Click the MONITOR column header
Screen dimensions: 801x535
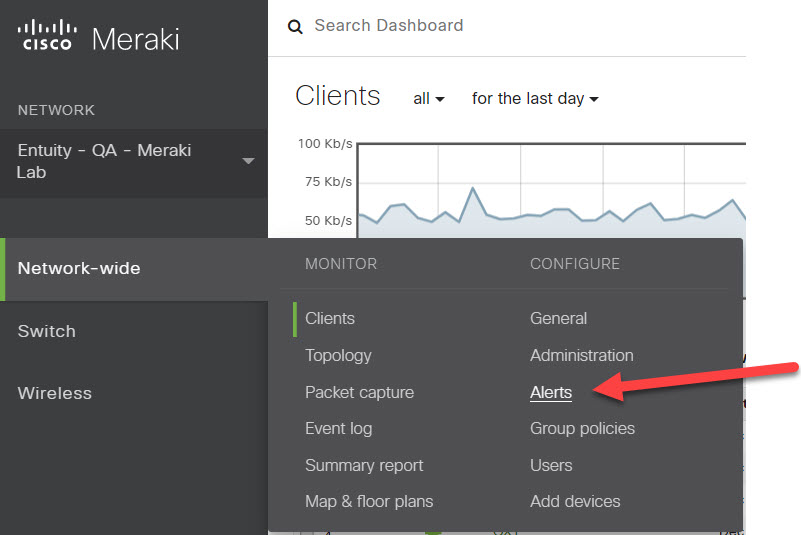(x=341, y=264)
